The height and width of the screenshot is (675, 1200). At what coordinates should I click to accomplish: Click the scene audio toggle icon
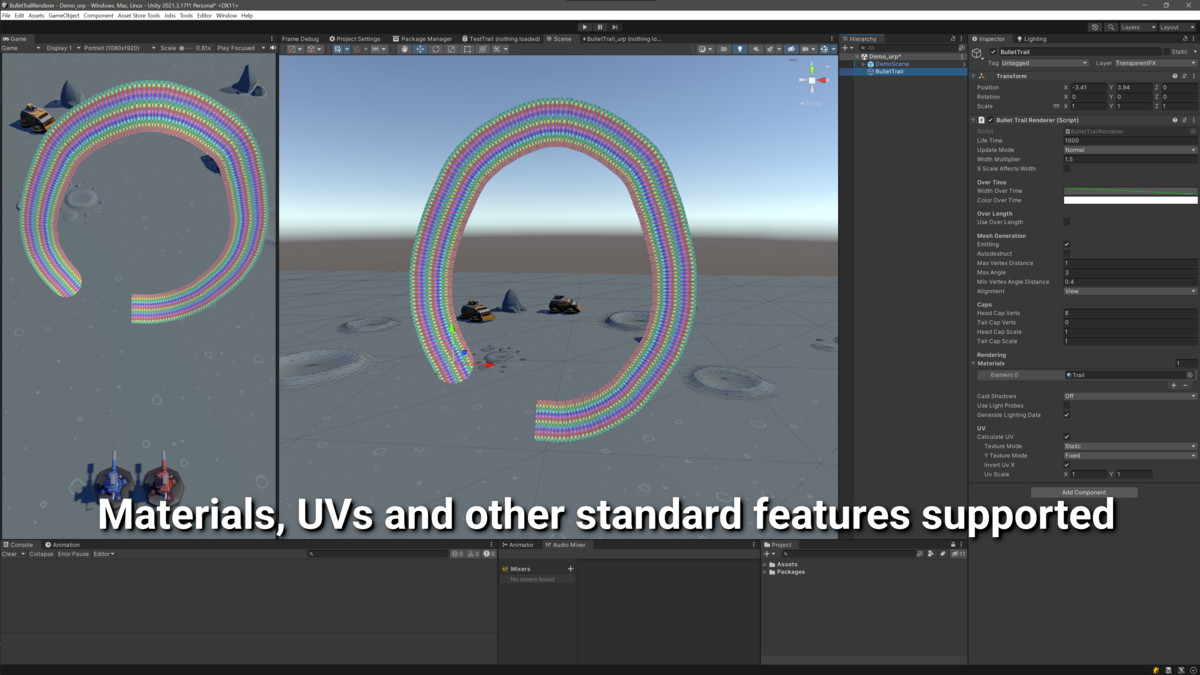tap(756, 48)
